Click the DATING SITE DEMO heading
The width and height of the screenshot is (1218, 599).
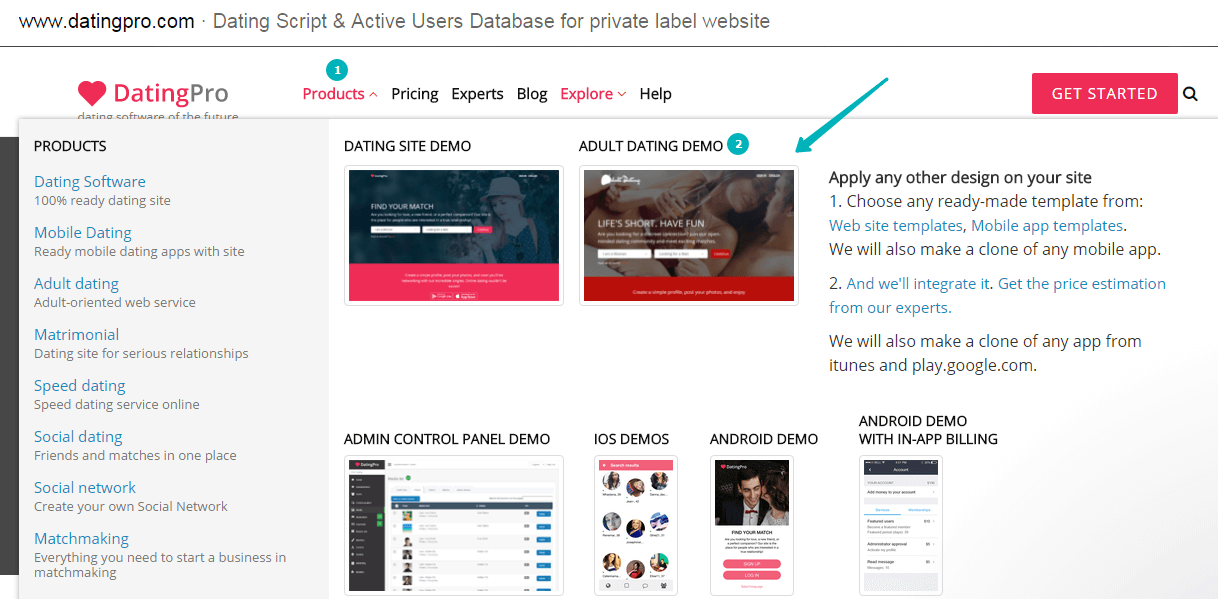[407, 146]
